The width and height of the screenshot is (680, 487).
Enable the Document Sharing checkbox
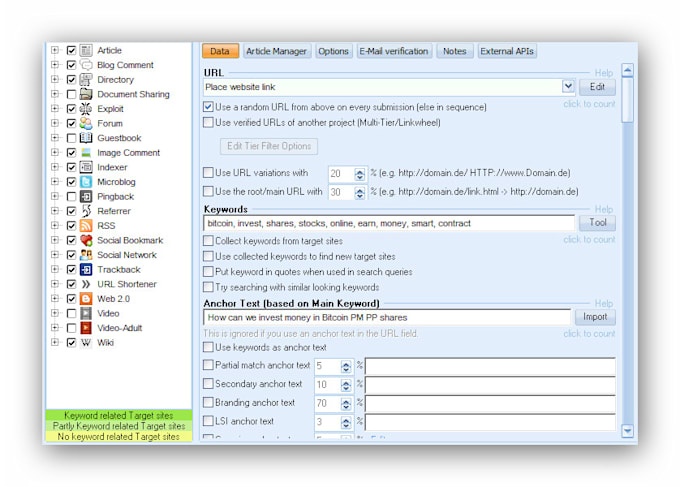click(72, 94)
